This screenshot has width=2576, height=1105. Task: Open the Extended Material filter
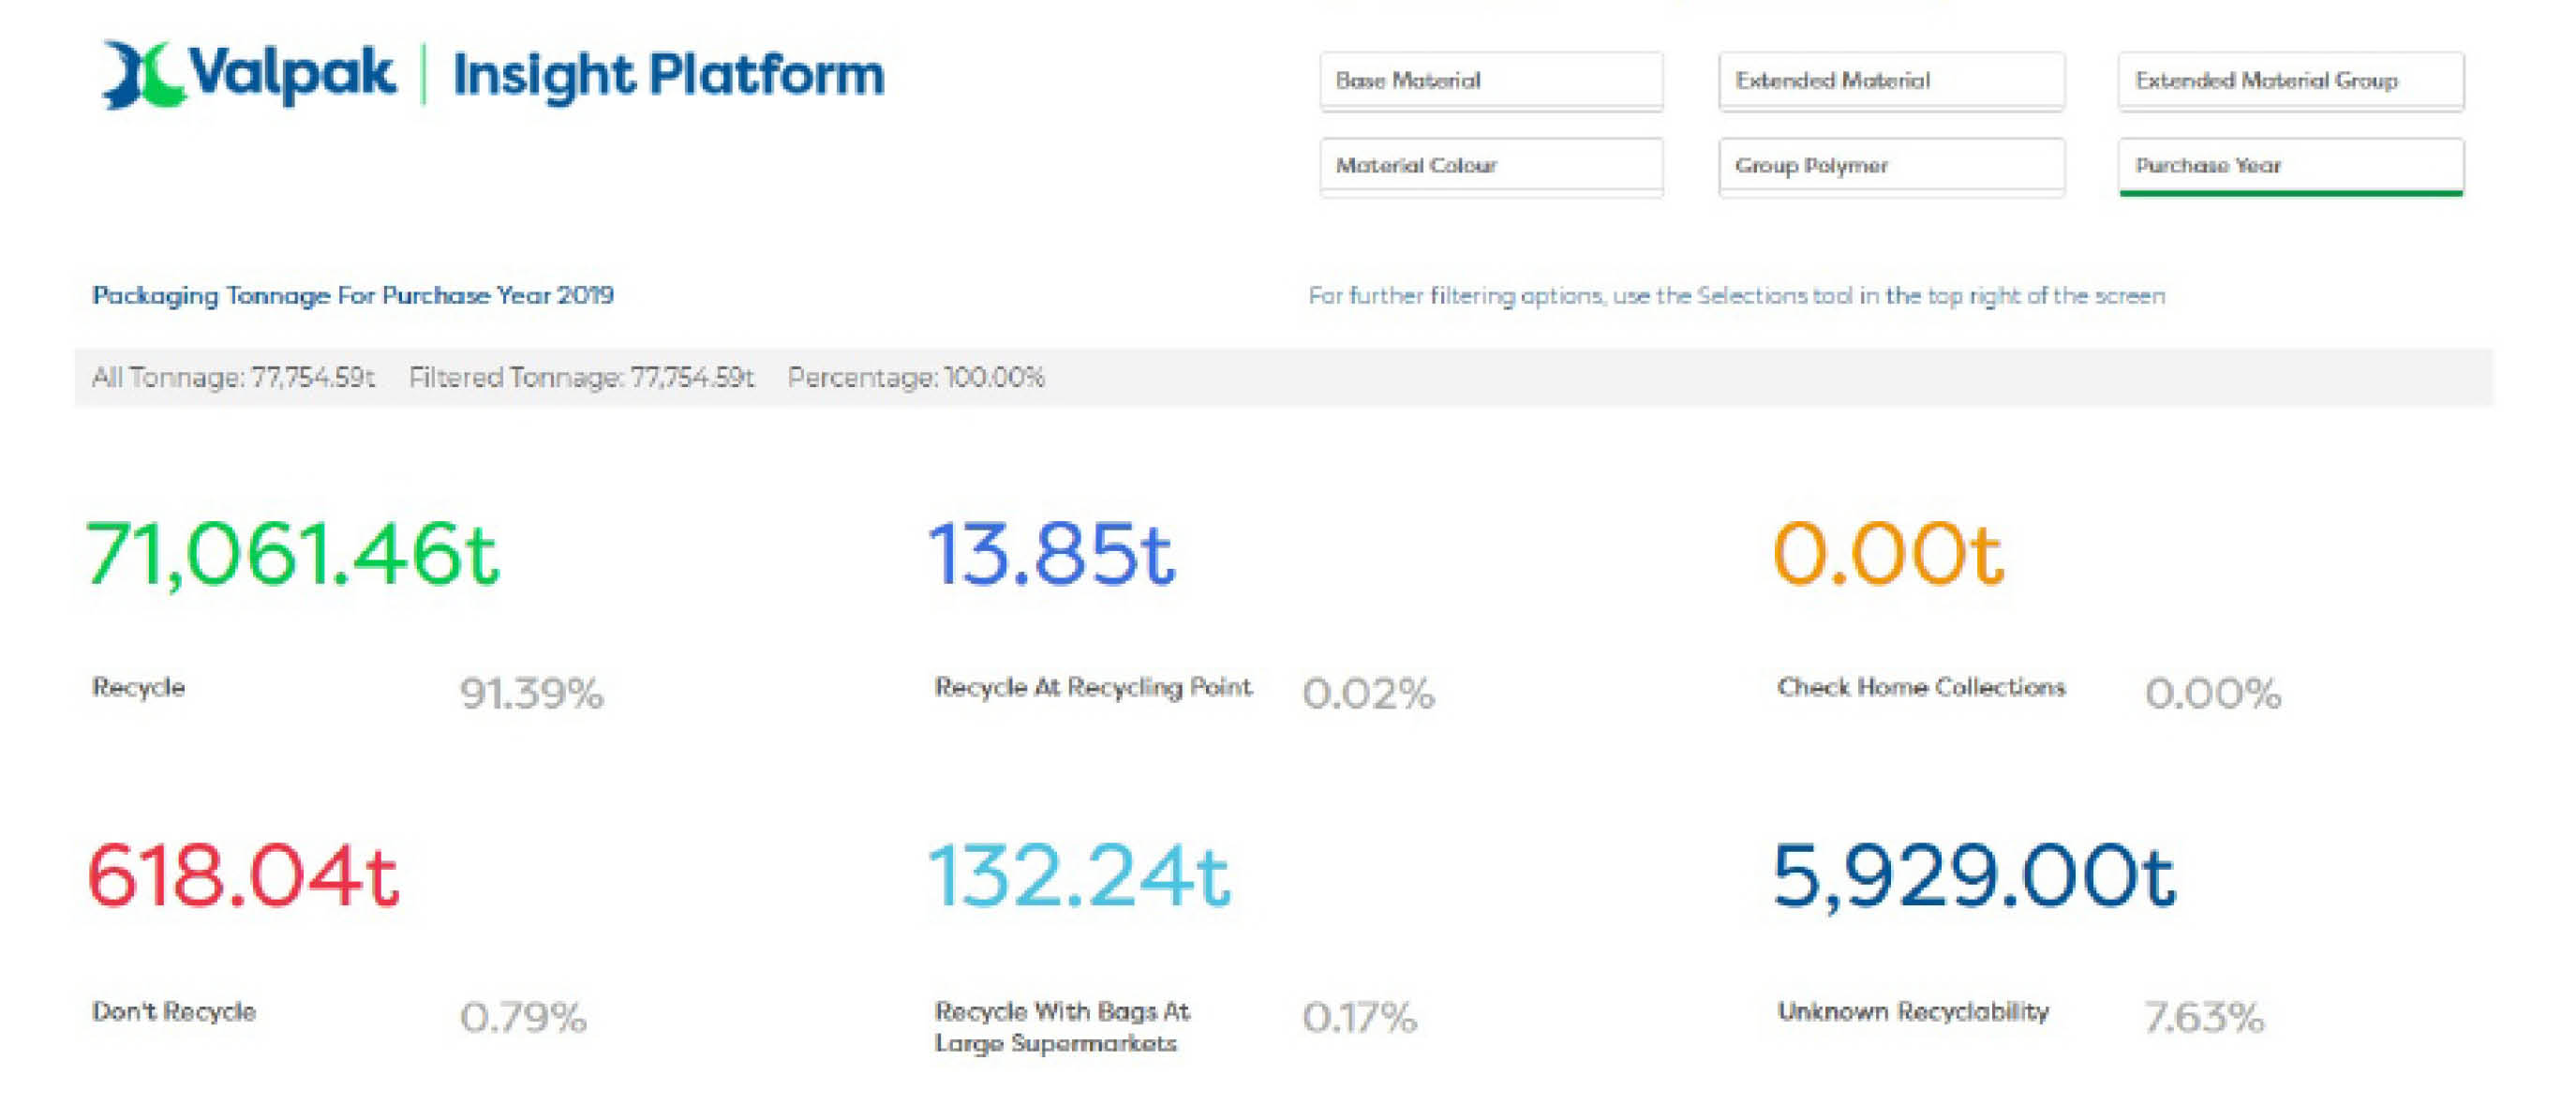(x=1890, y=80)
